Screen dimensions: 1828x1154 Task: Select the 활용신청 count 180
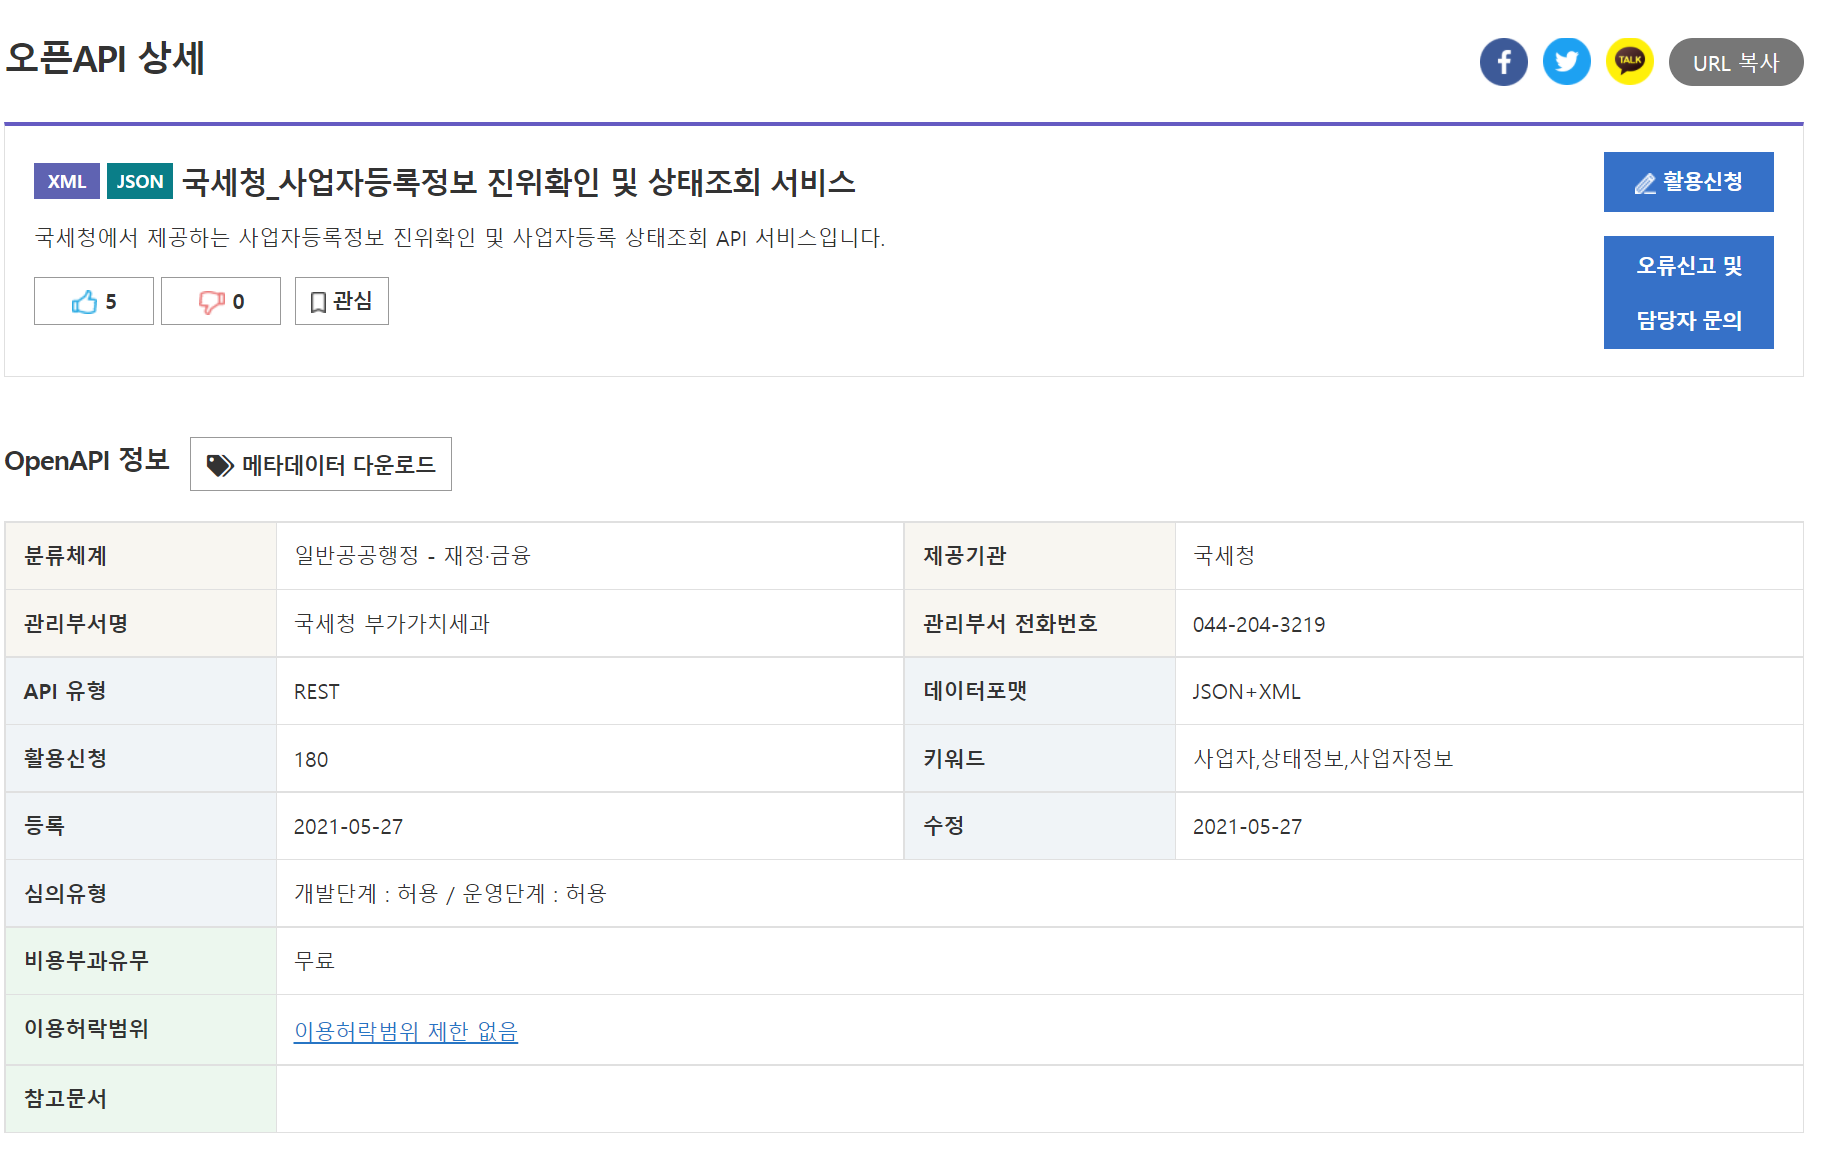pyautogui.click(x=310, y=759)
